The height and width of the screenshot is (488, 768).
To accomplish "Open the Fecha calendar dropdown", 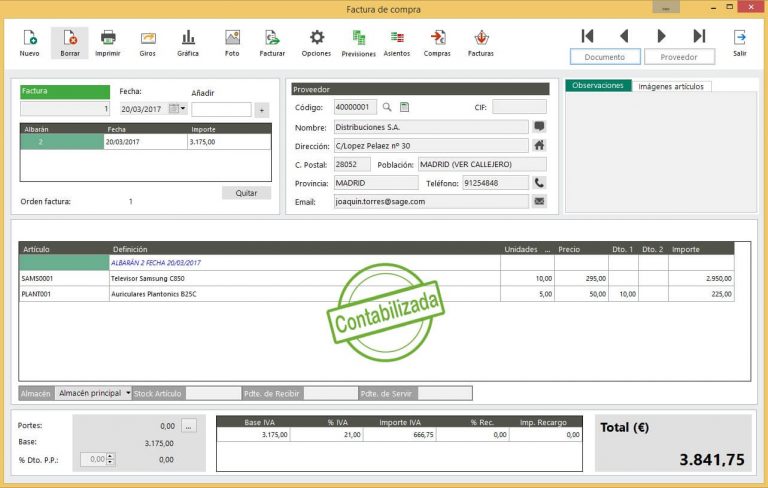I will pos(178,109).
